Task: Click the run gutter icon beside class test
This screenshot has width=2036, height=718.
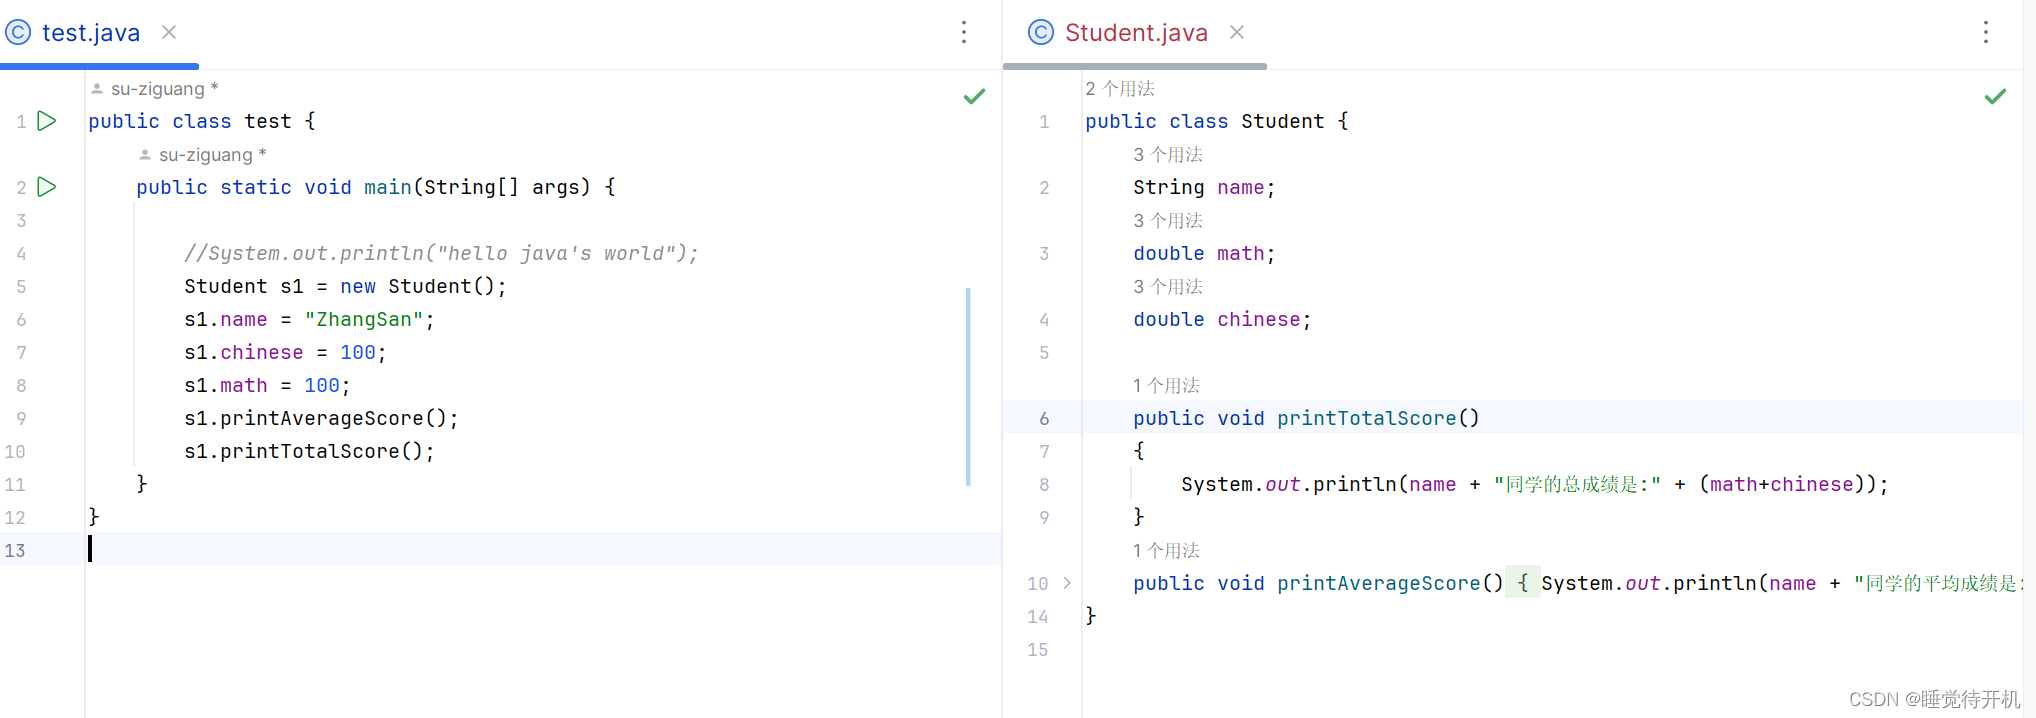Action: (x=46, y=121)
